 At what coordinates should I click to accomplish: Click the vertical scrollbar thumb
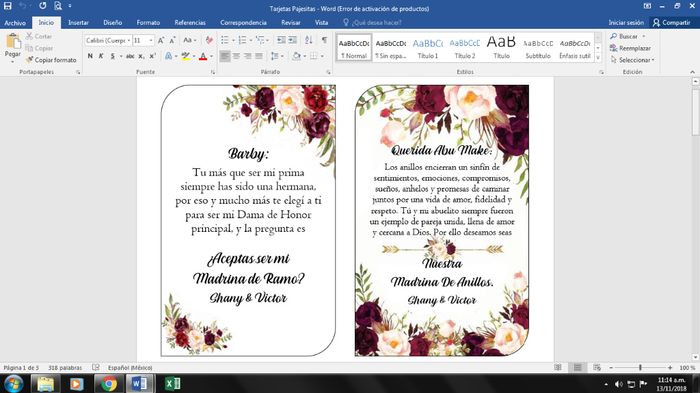(x=695, y=112)
